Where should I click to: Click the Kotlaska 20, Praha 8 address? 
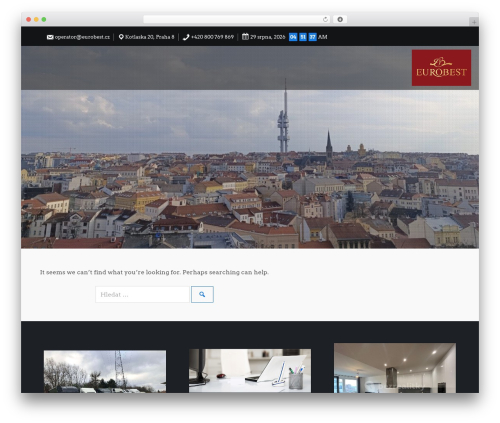(150, 37)
